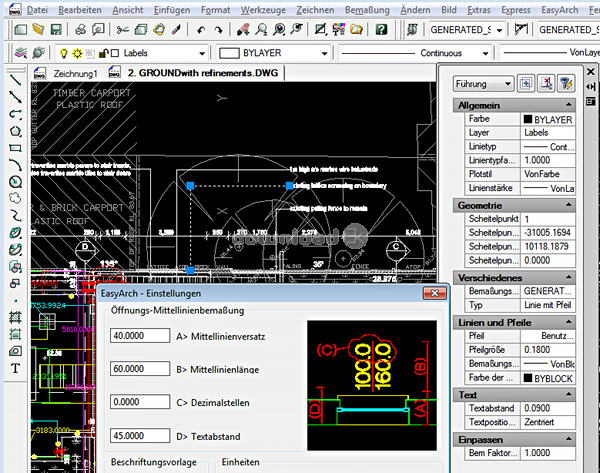Open the EasyArch menu
The image size is (600, 473).
[559, 10]
